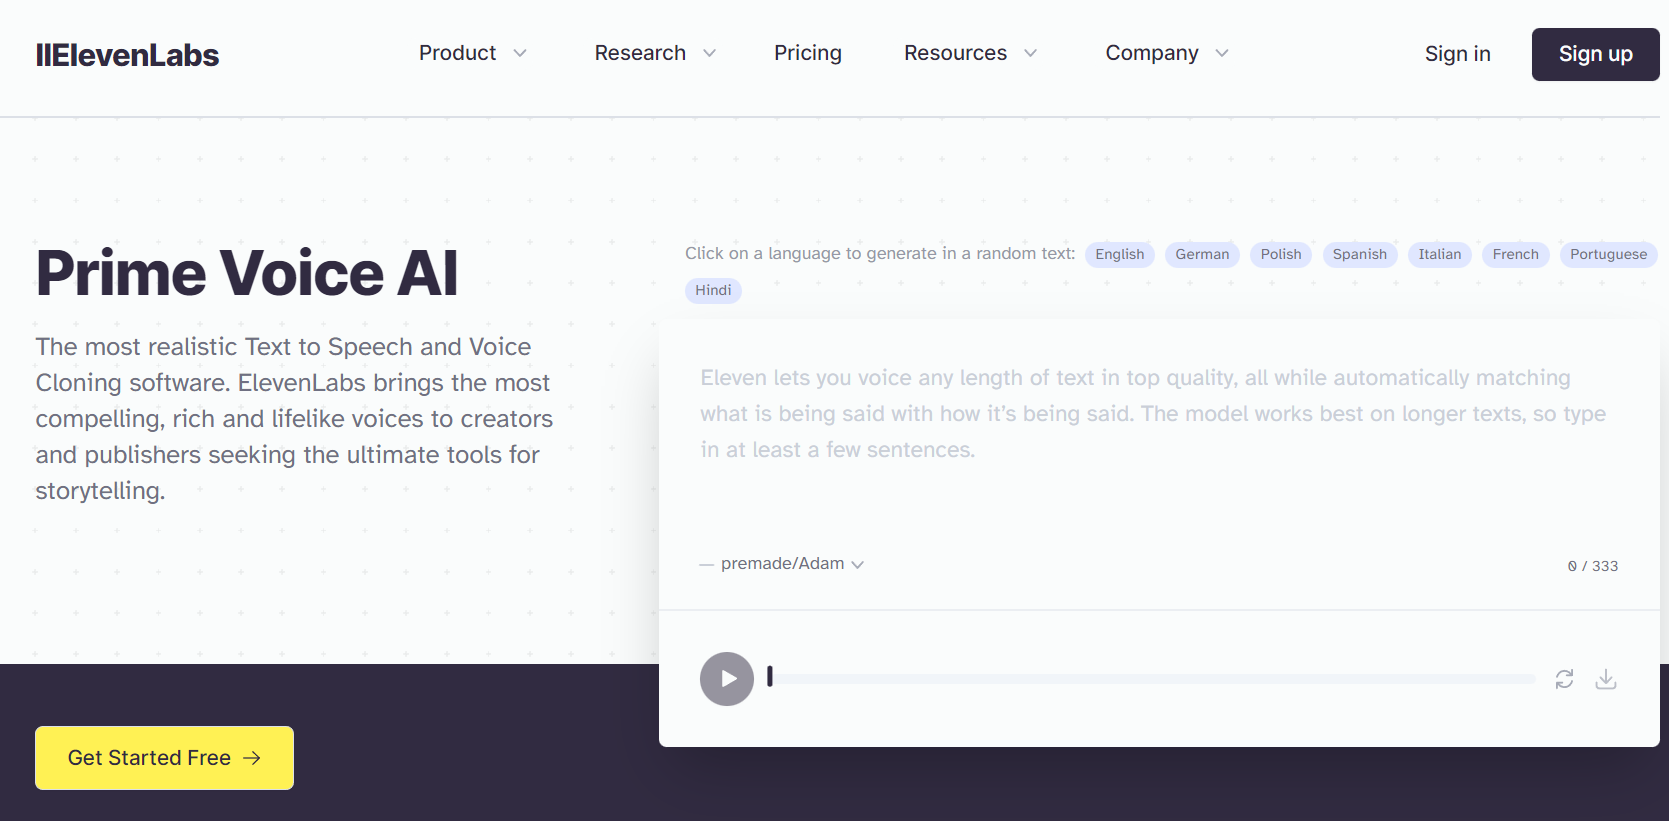Expand the Product menu chevron
The height and width of the screenshot is (821, 1669).
[520, 53]
